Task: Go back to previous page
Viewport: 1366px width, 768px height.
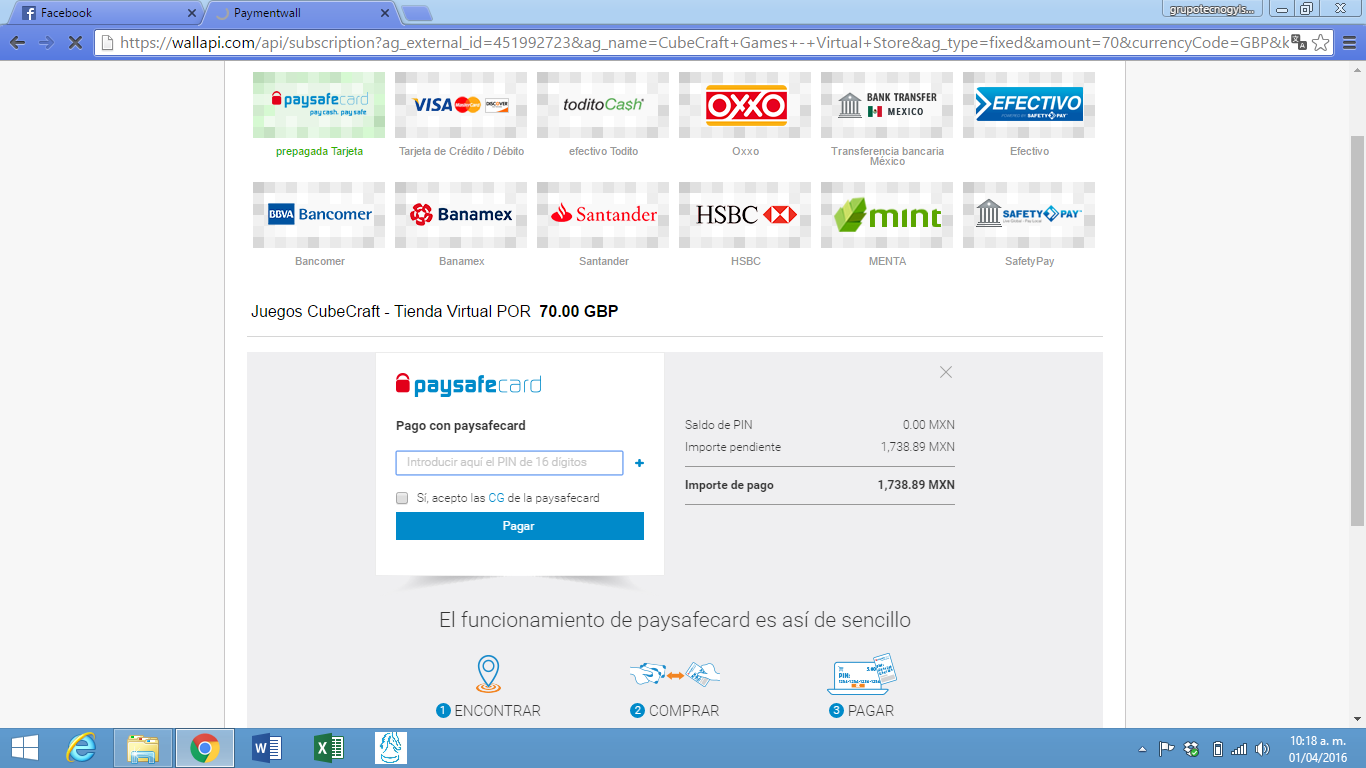Action: (x=17, y=43)
